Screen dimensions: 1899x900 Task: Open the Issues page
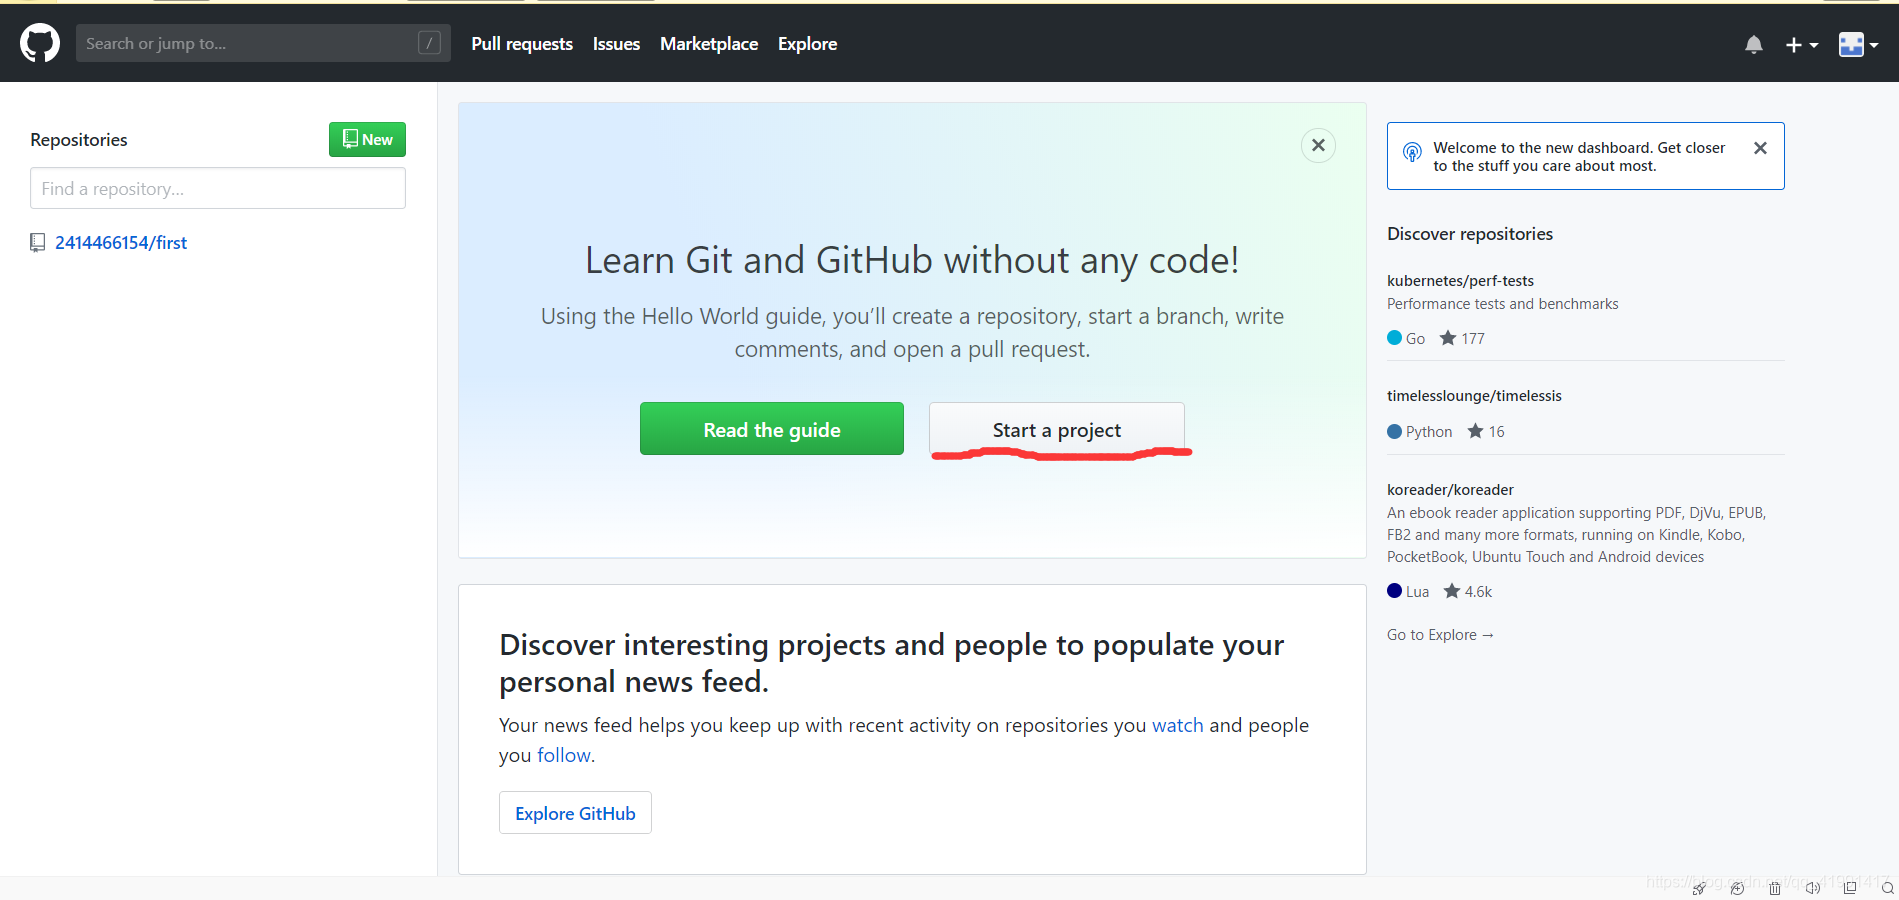(x=616, y=44)
